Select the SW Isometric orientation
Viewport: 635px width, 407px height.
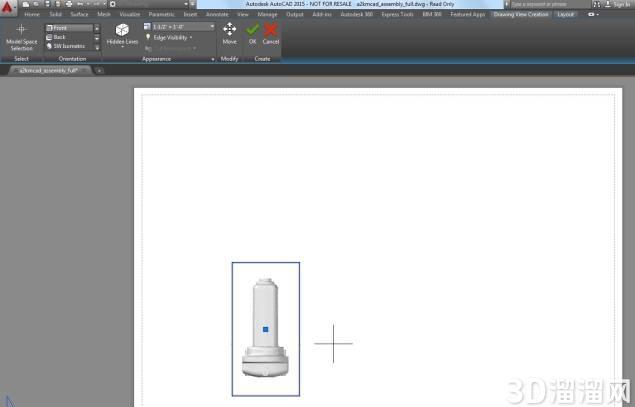(x=70, y=46)
